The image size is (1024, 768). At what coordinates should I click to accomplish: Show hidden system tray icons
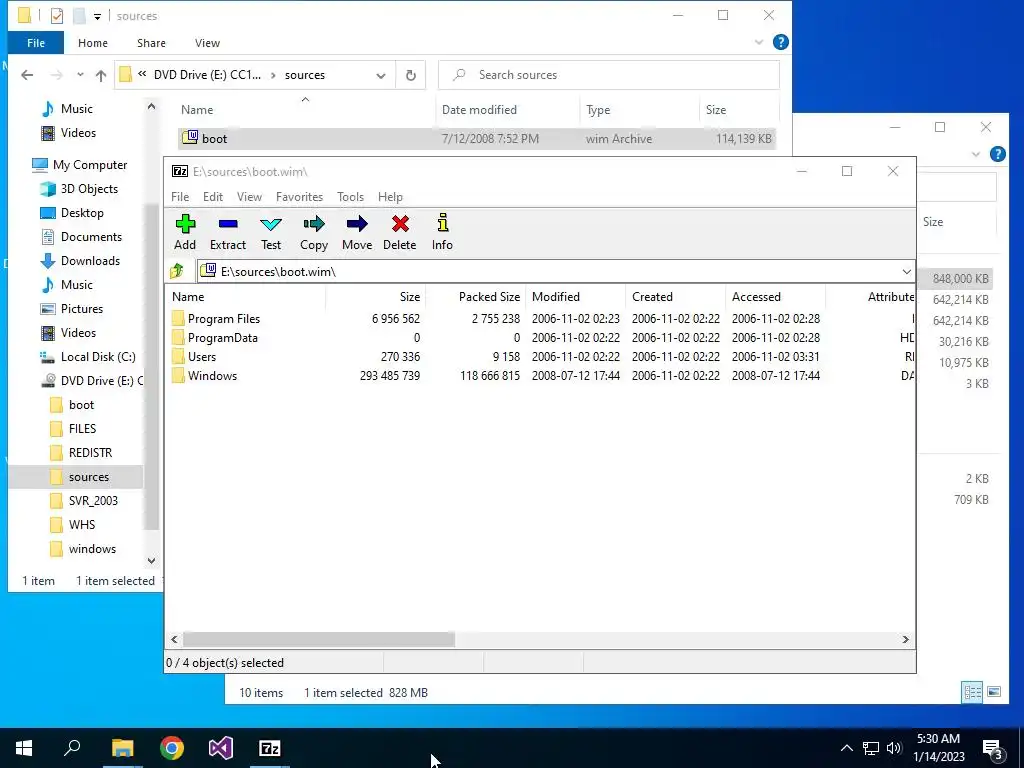pos(846,748)
